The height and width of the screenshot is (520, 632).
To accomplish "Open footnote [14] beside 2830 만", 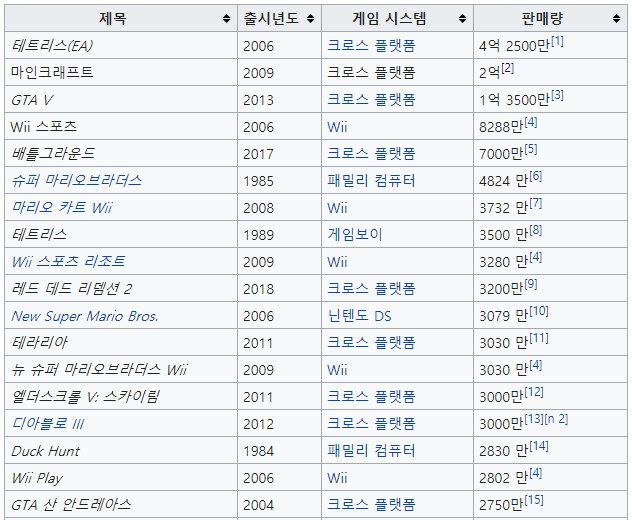I will pos(539,446).
